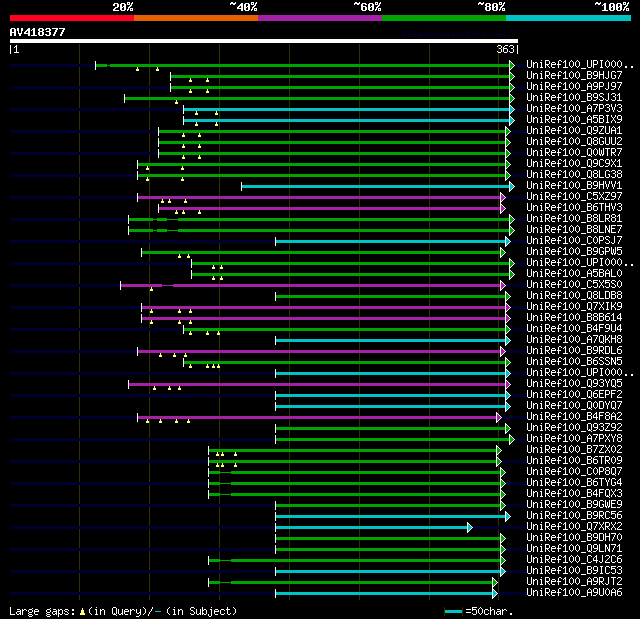
Task: Select the UniRef100_Q9LN71 label
Action: [x=574, y=549]
